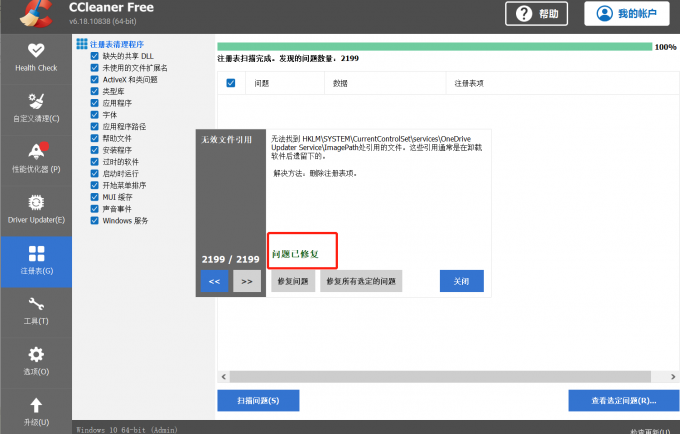Toggle 开始菜单排序 checkbox
The height and width of the screenshot is (434, 680).
(94, 185)
